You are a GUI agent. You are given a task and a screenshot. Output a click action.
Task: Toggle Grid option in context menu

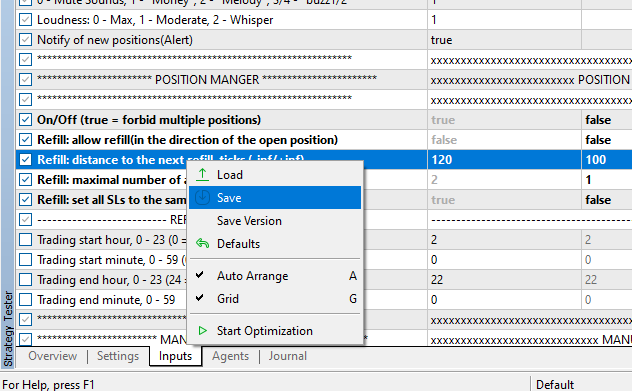pyautogui.click(x=275, y=299)
